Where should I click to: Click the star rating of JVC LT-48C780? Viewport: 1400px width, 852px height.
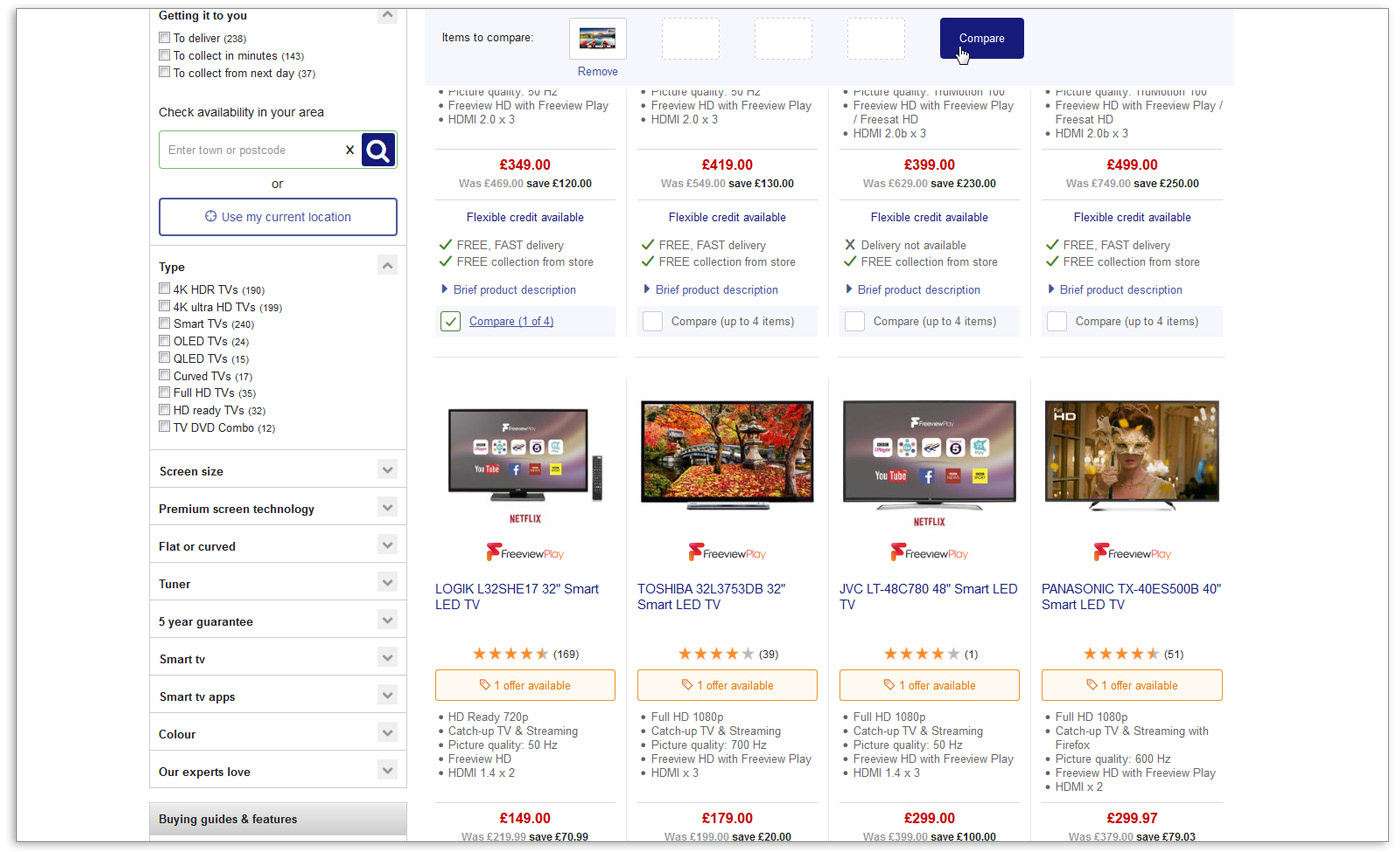pyautogui.click(x=922, y=654)
